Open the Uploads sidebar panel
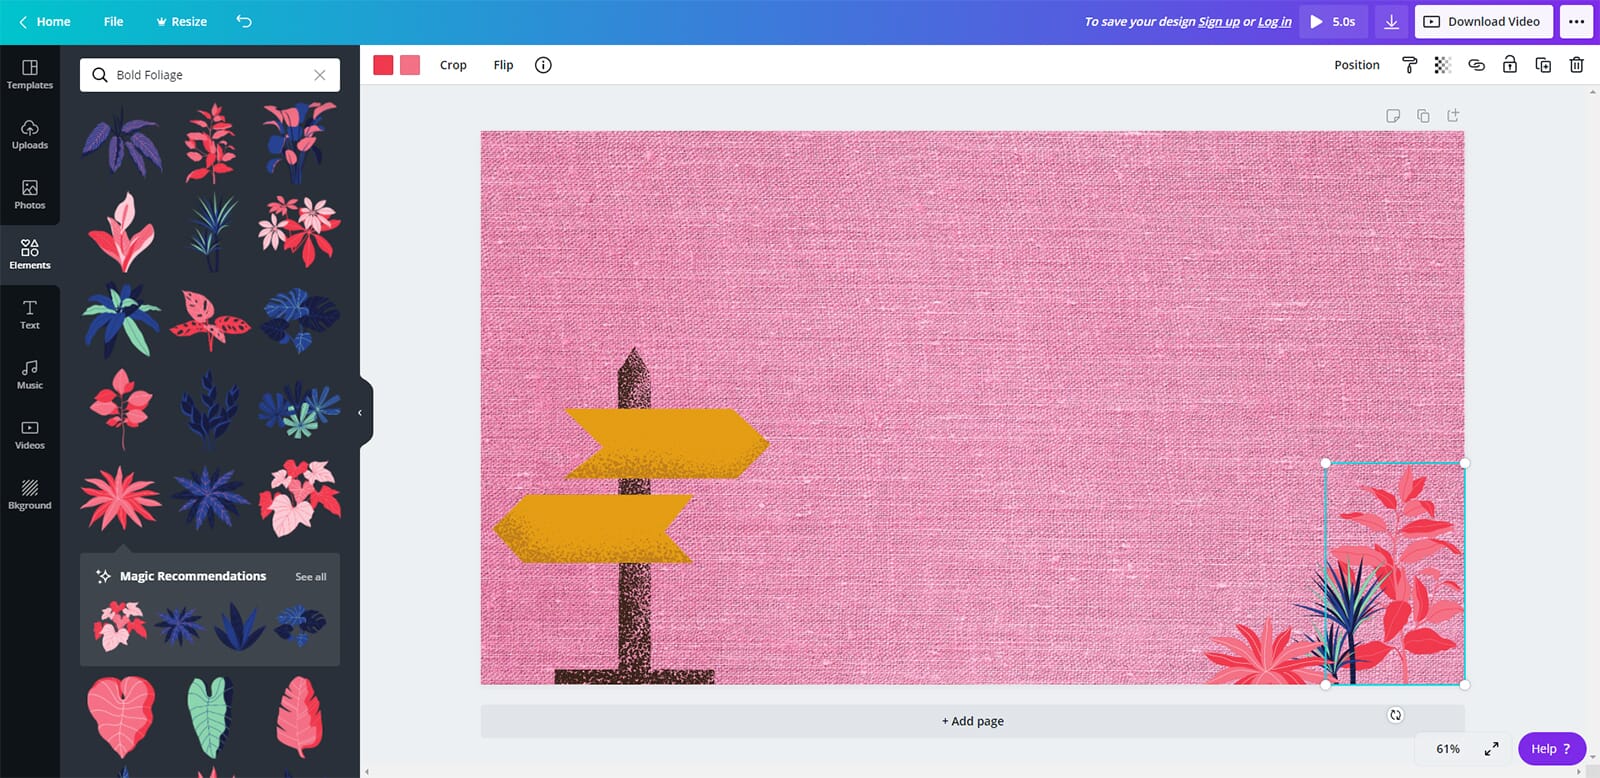The image size is (1600, 778). [30, 134]
